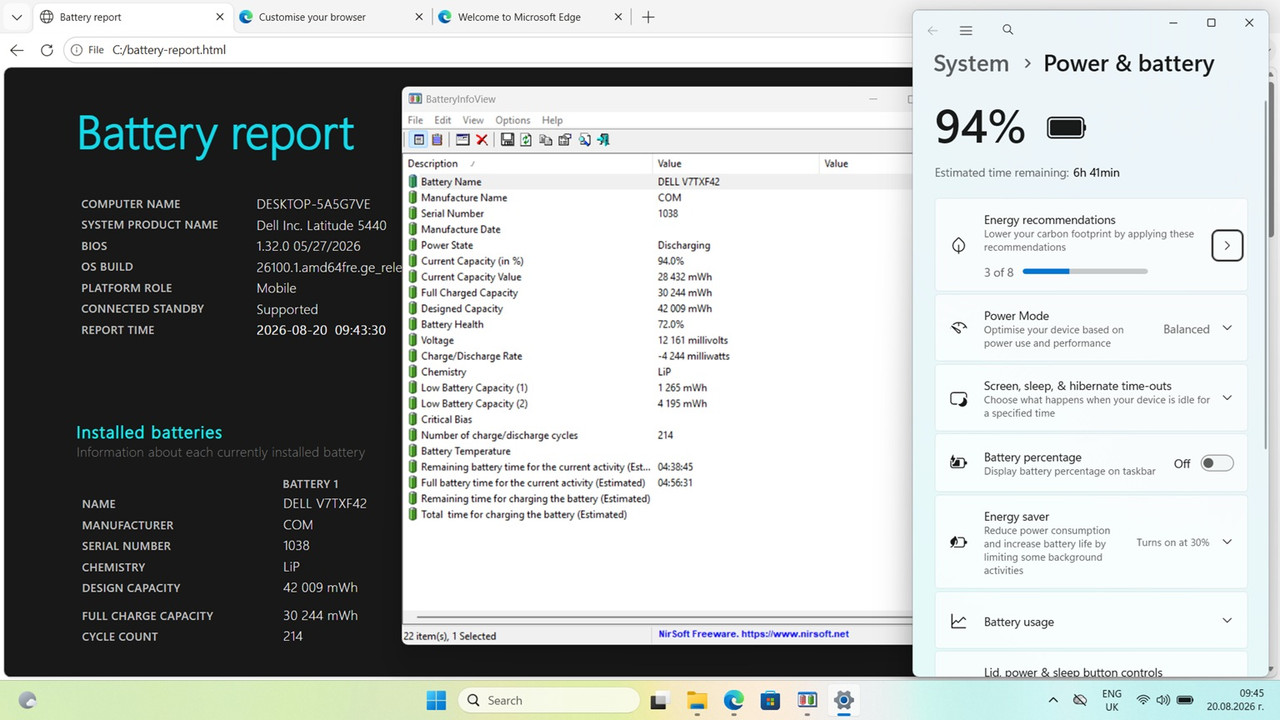Open Task View from the taskbar
Image resolution: width=1280 pixels, height=720 pixels.
click(x=659, y=700)
